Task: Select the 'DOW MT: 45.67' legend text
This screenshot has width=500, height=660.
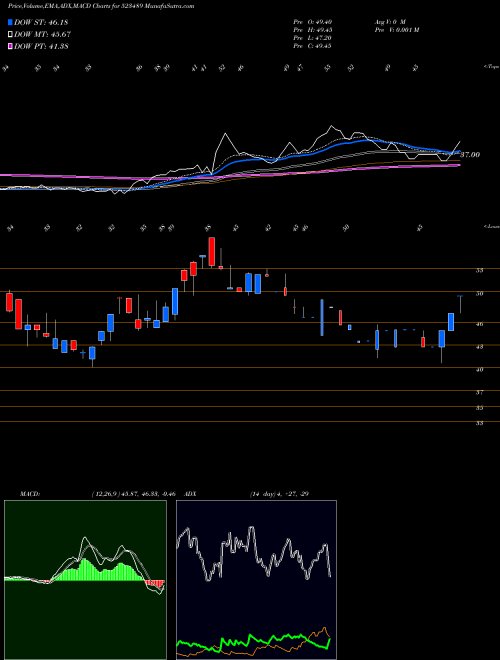Action: [43, 35]
